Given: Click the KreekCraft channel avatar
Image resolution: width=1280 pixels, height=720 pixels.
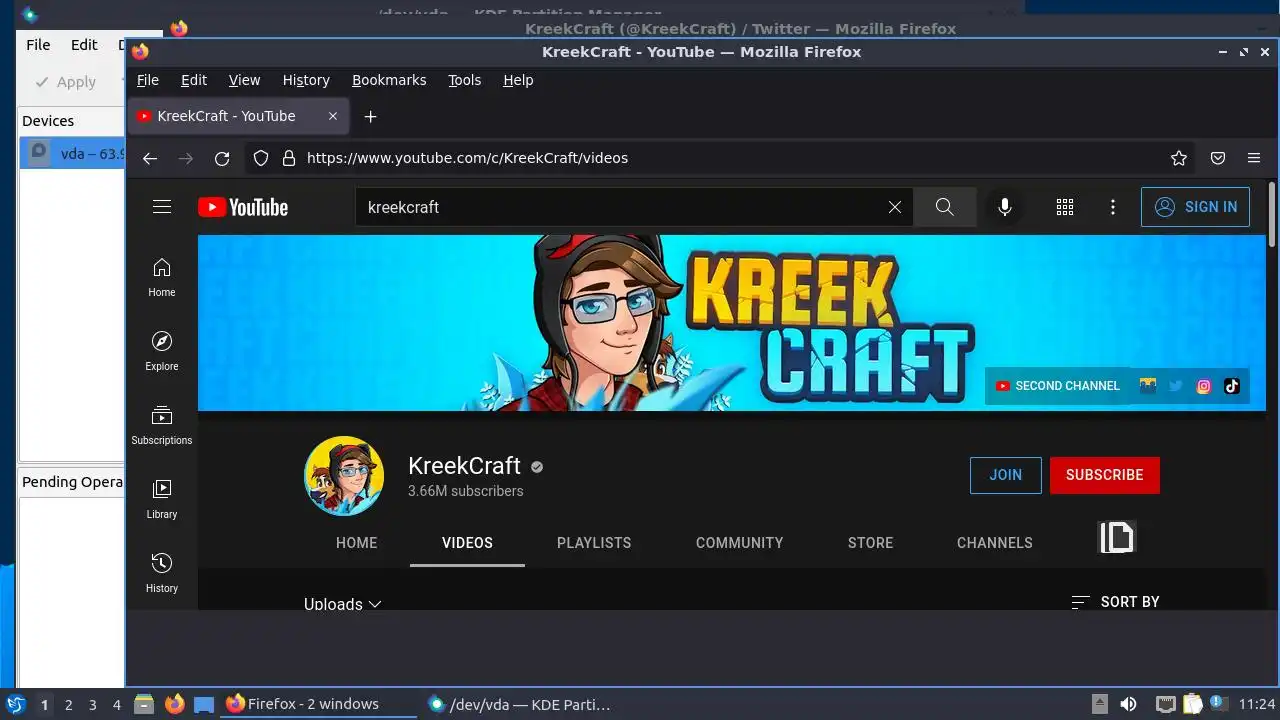Looking at the screenshot, I should coord(344,476).
